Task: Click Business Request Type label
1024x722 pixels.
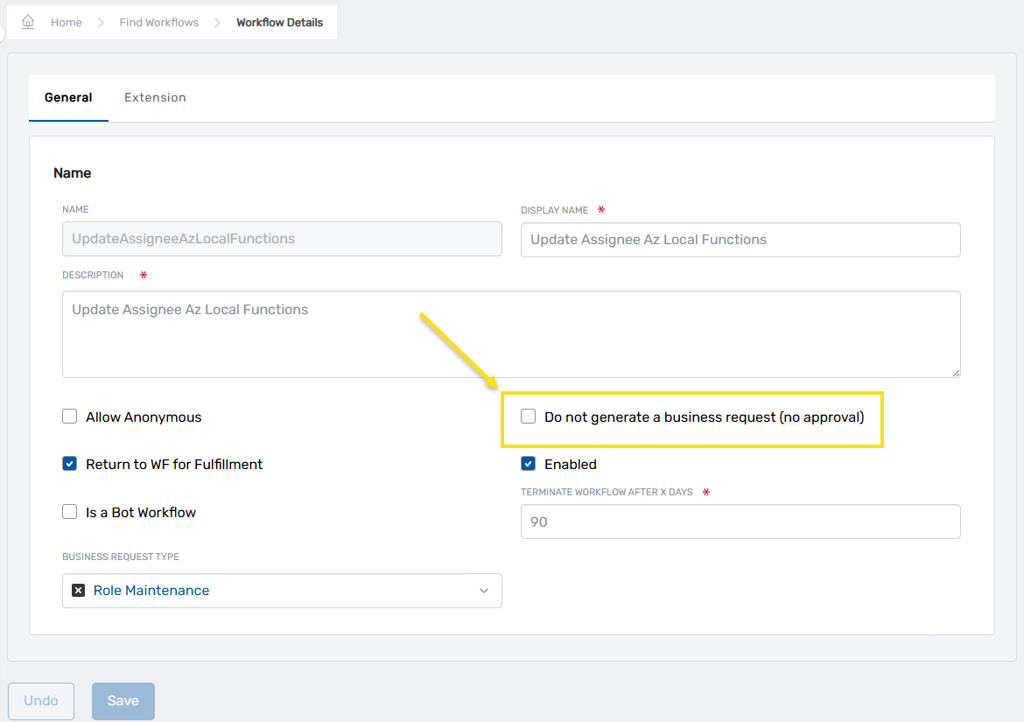Action: [121, 557]
